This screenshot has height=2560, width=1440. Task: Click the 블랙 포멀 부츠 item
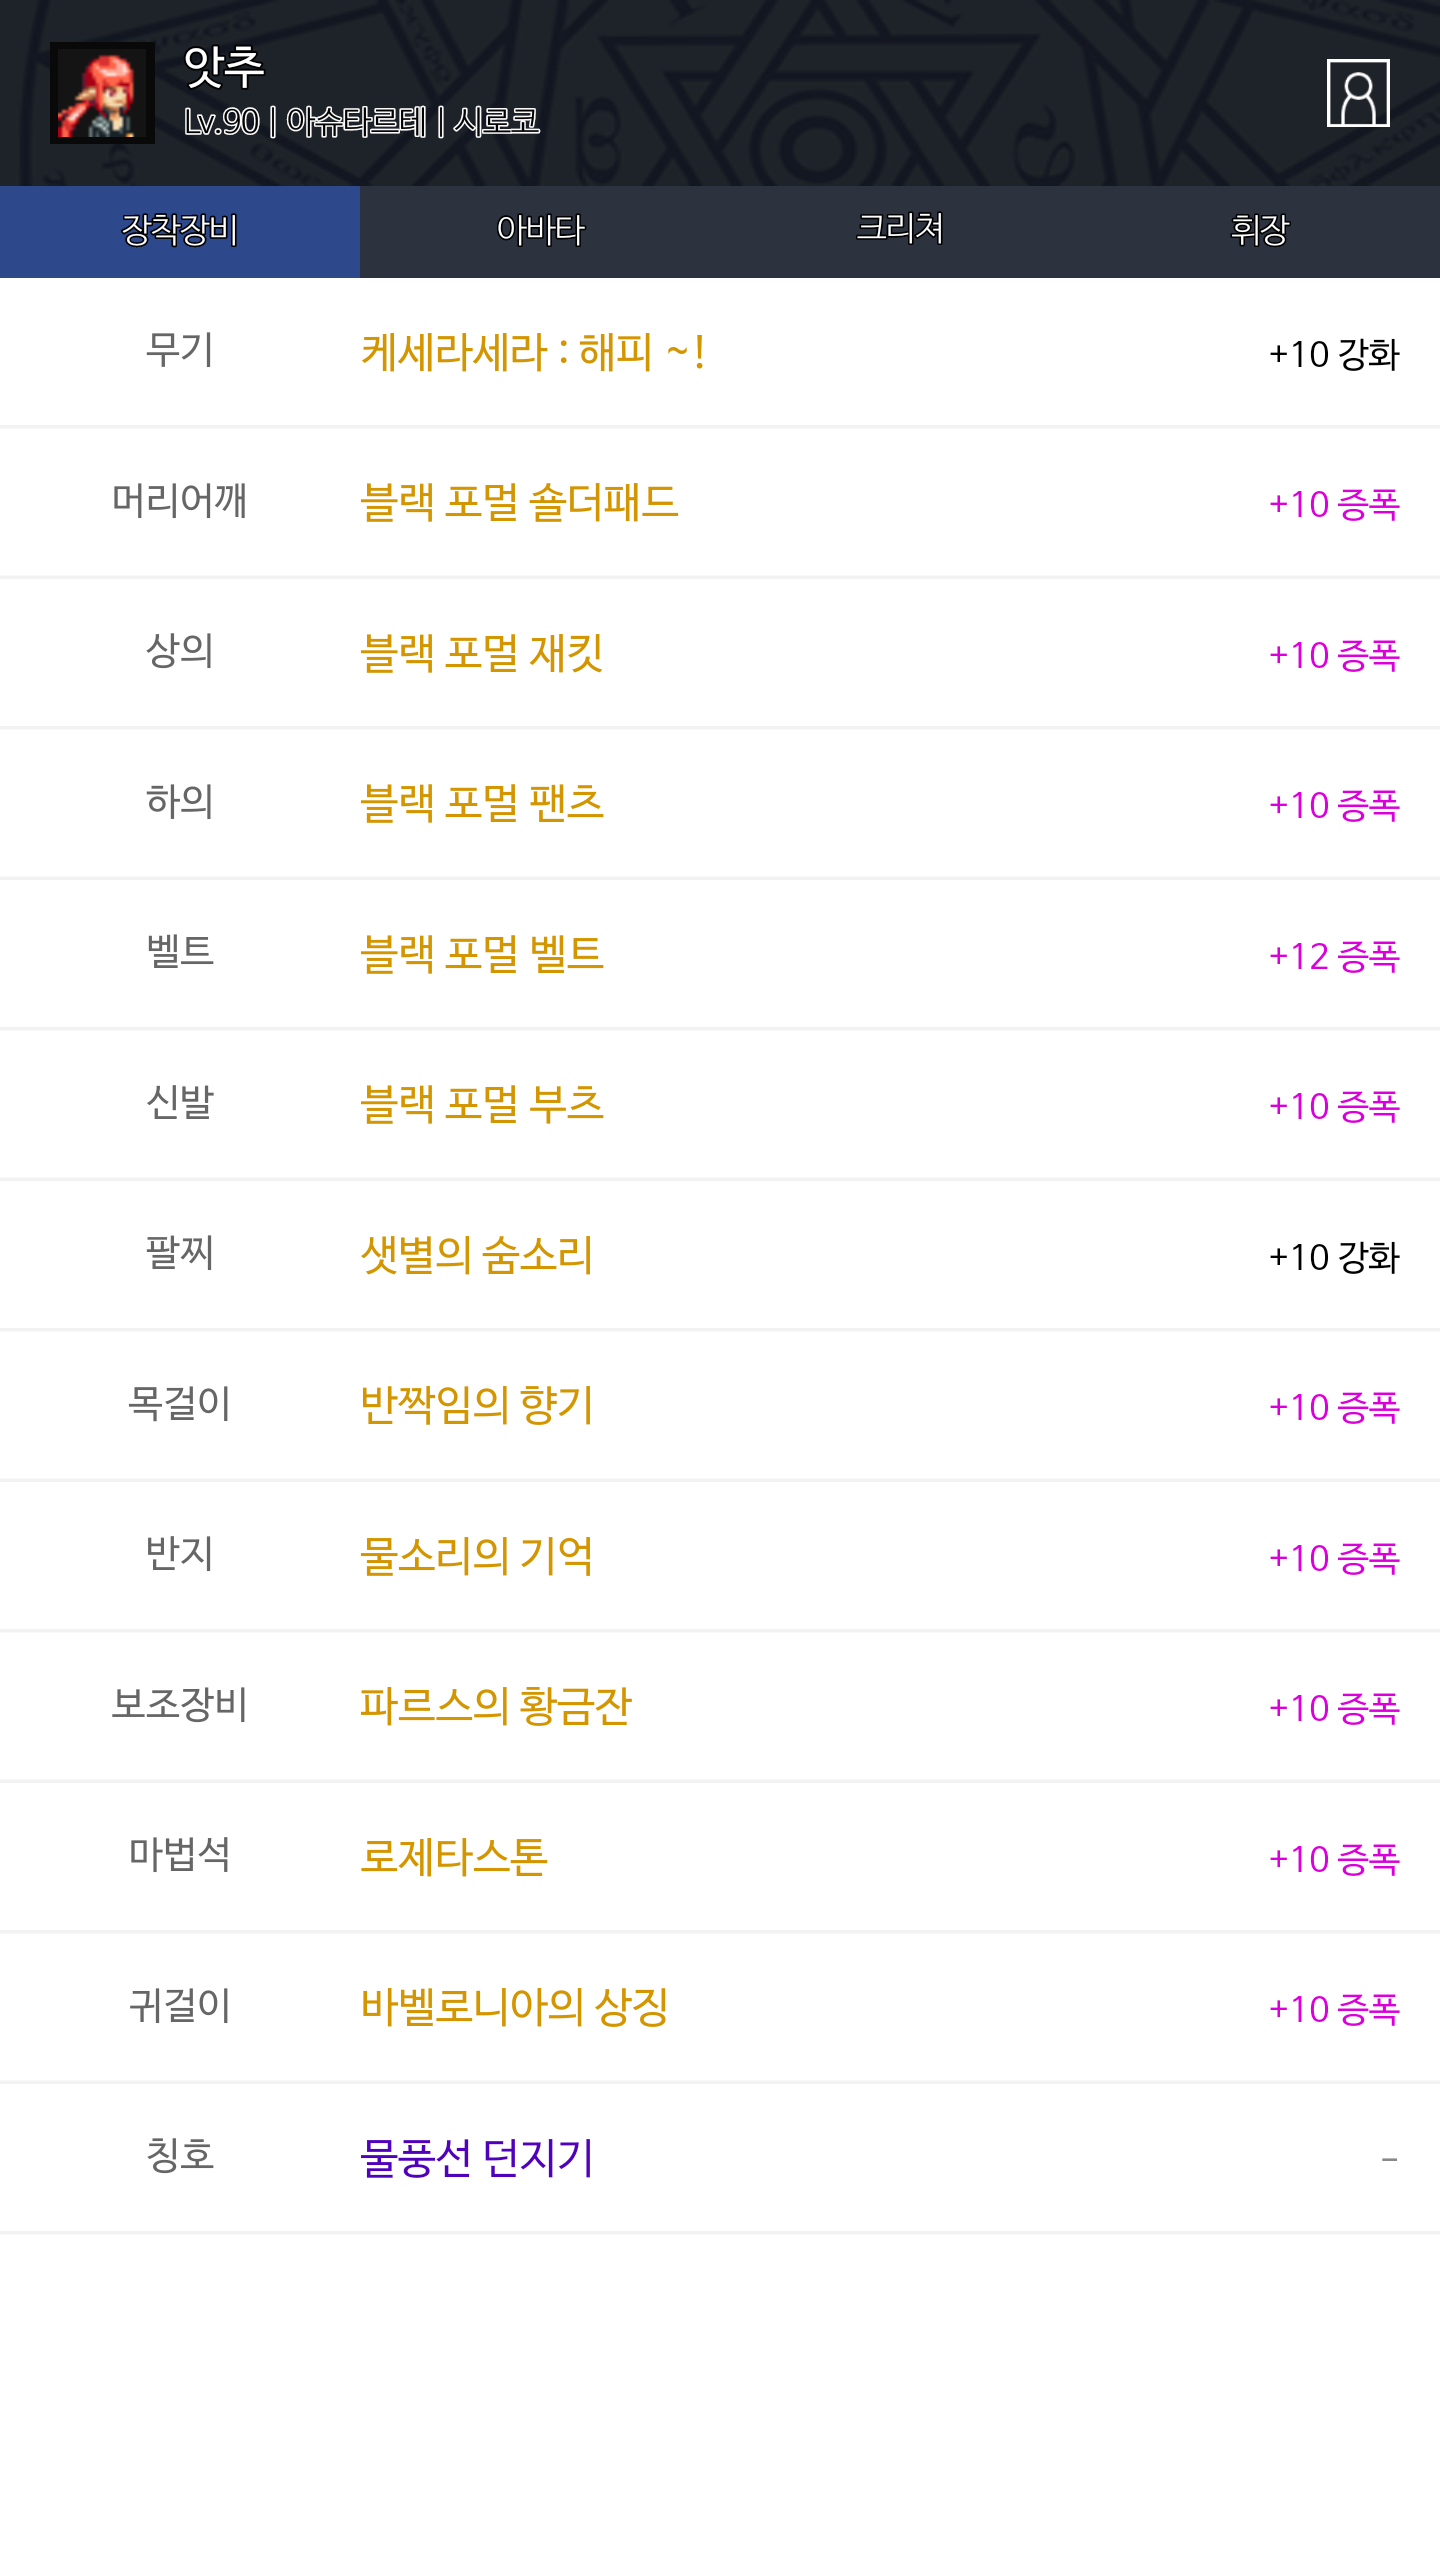point(481,1105)
